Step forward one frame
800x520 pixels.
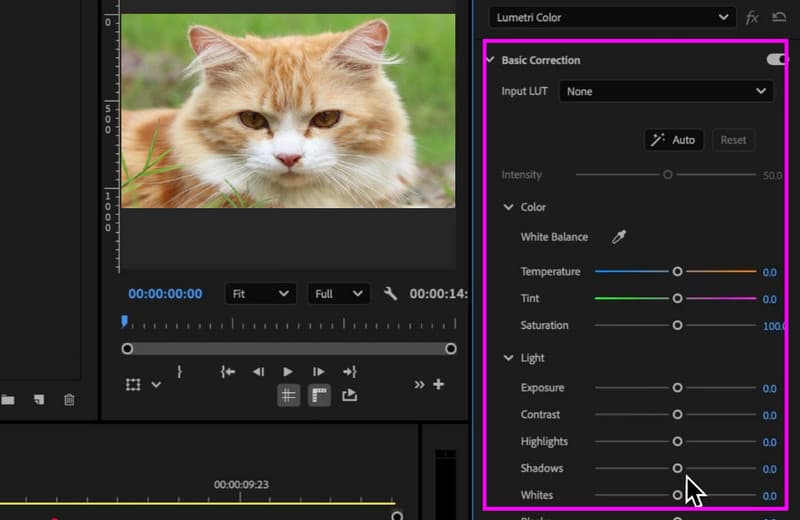coord(318,372)
